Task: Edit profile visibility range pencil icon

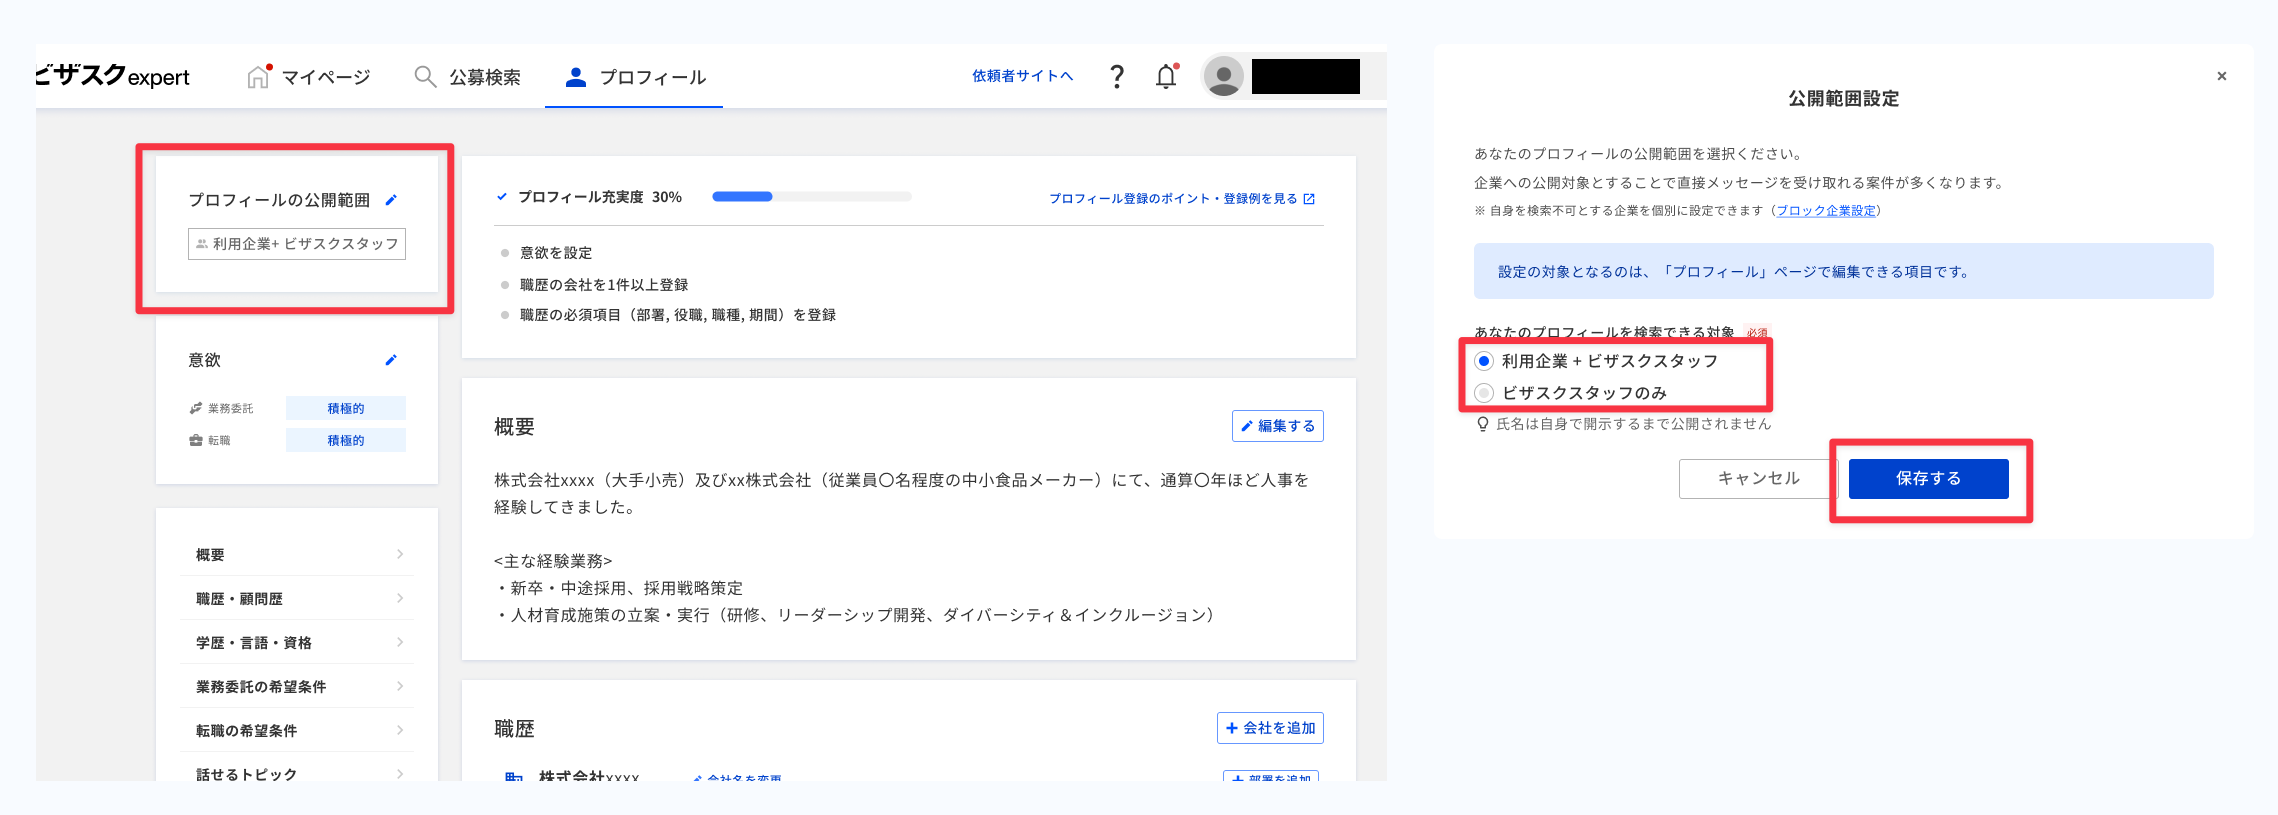Action: tap(391, 200)
